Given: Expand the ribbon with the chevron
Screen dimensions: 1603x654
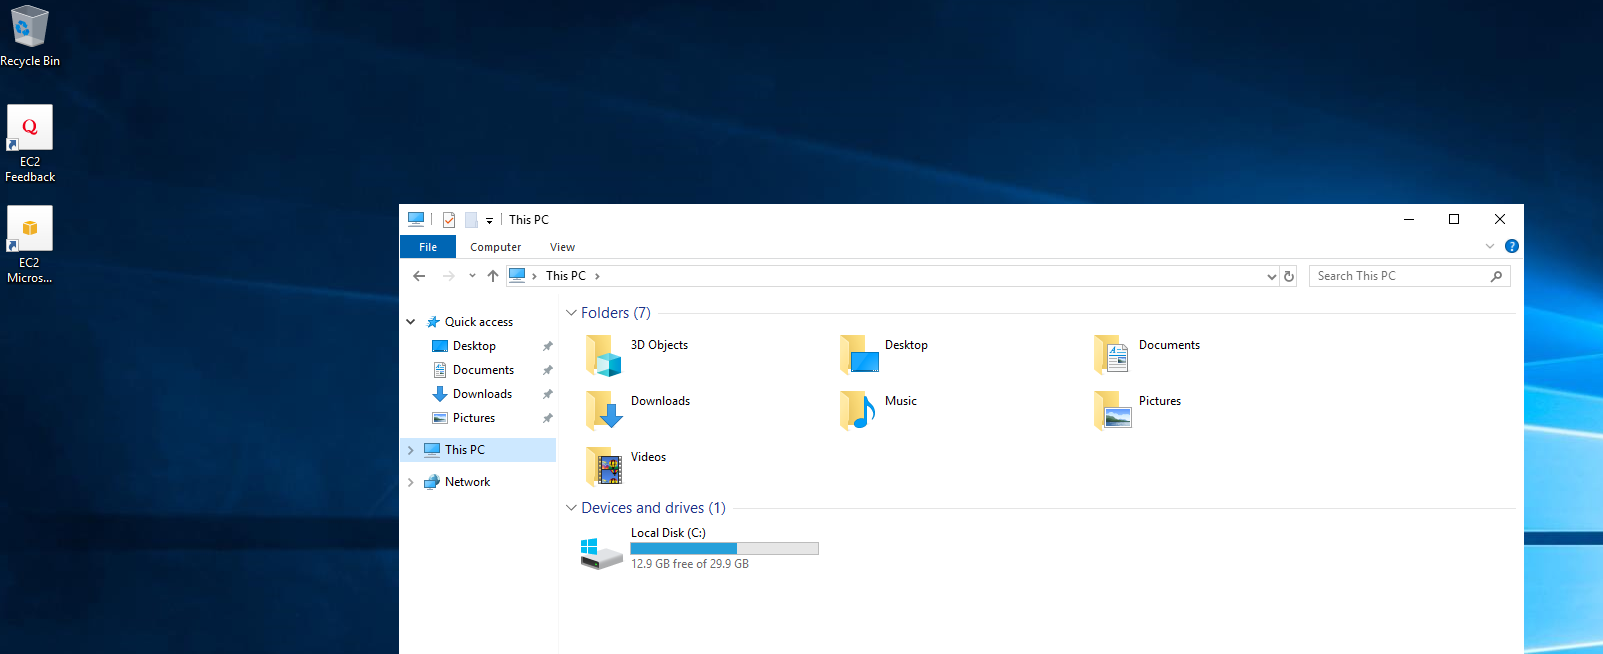Looking at the screenshot, I should click(1490, 246).
